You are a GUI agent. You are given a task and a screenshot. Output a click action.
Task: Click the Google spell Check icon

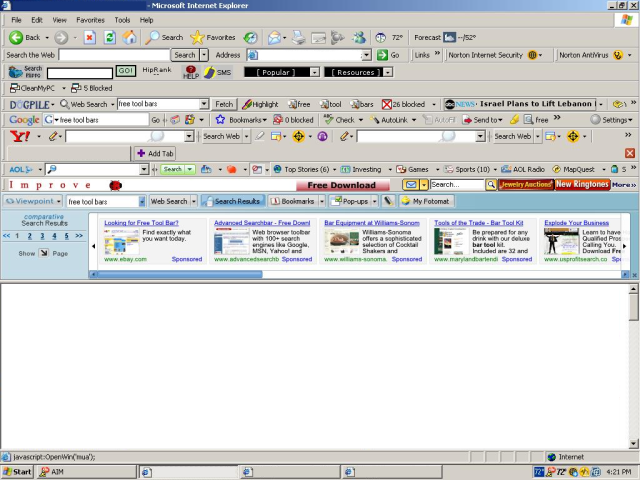(x=328, y=119)
